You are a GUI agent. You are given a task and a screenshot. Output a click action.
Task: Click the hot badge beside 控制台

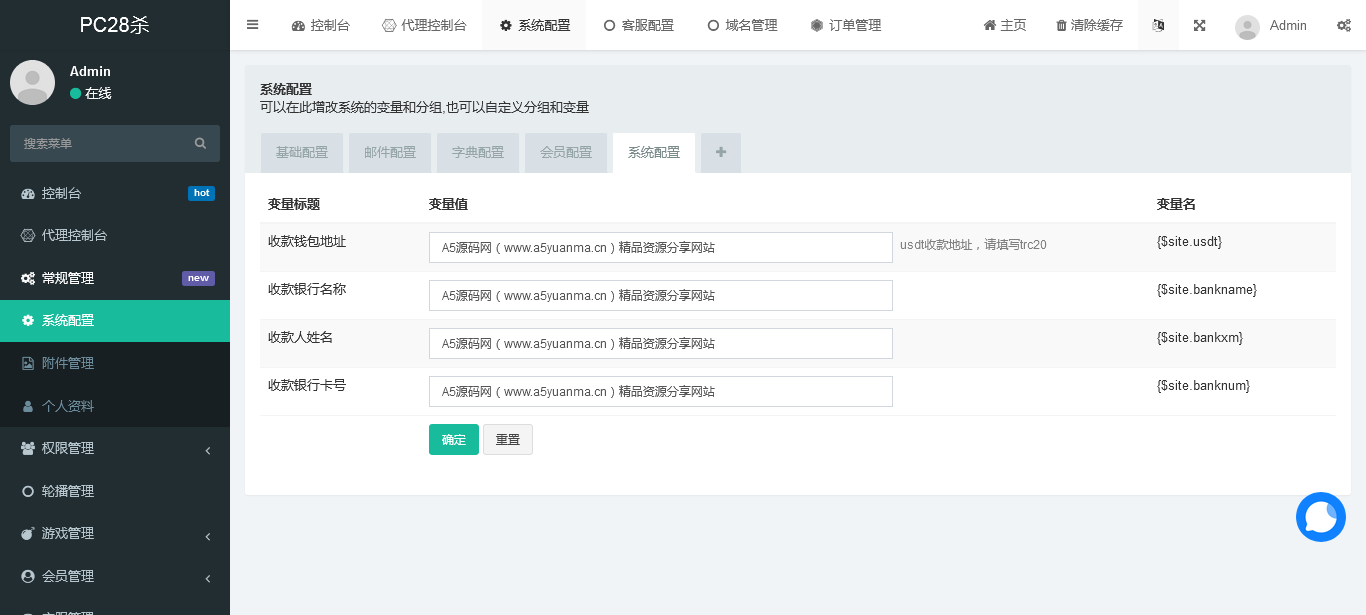coord(201,194)
